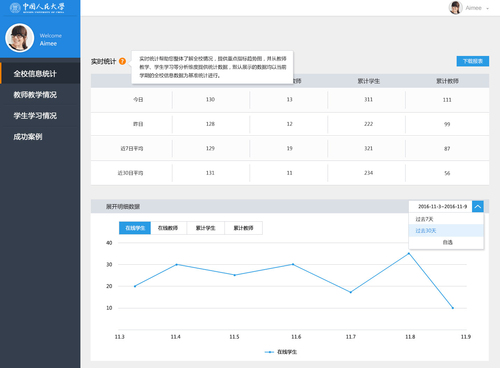
Task: Click the Aimee username in top bar
Action: (474, 8)
